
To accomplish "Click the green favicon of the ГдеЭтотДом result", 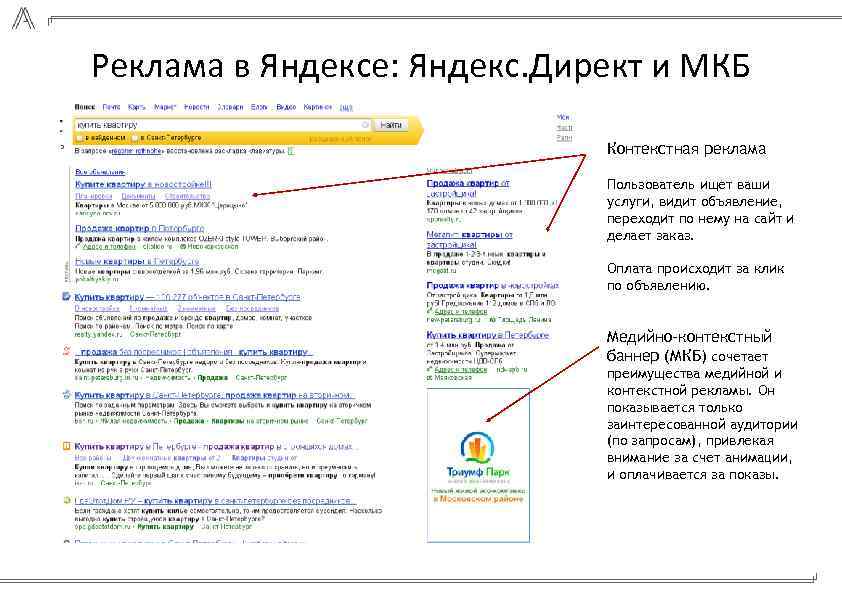I will [x=67, y=500].
